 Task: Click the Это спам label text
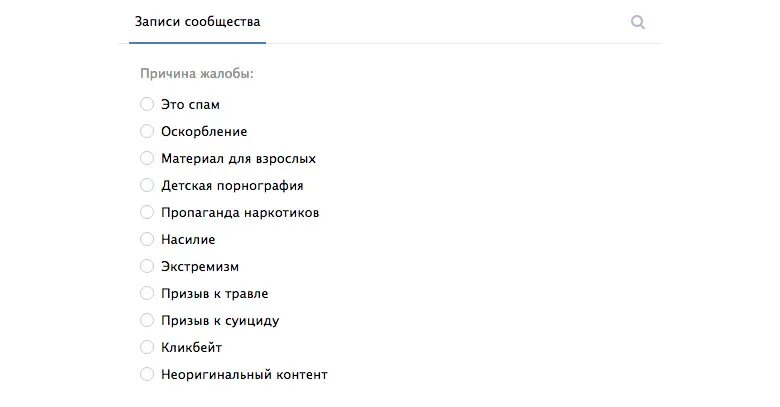(x=191, y=105)
